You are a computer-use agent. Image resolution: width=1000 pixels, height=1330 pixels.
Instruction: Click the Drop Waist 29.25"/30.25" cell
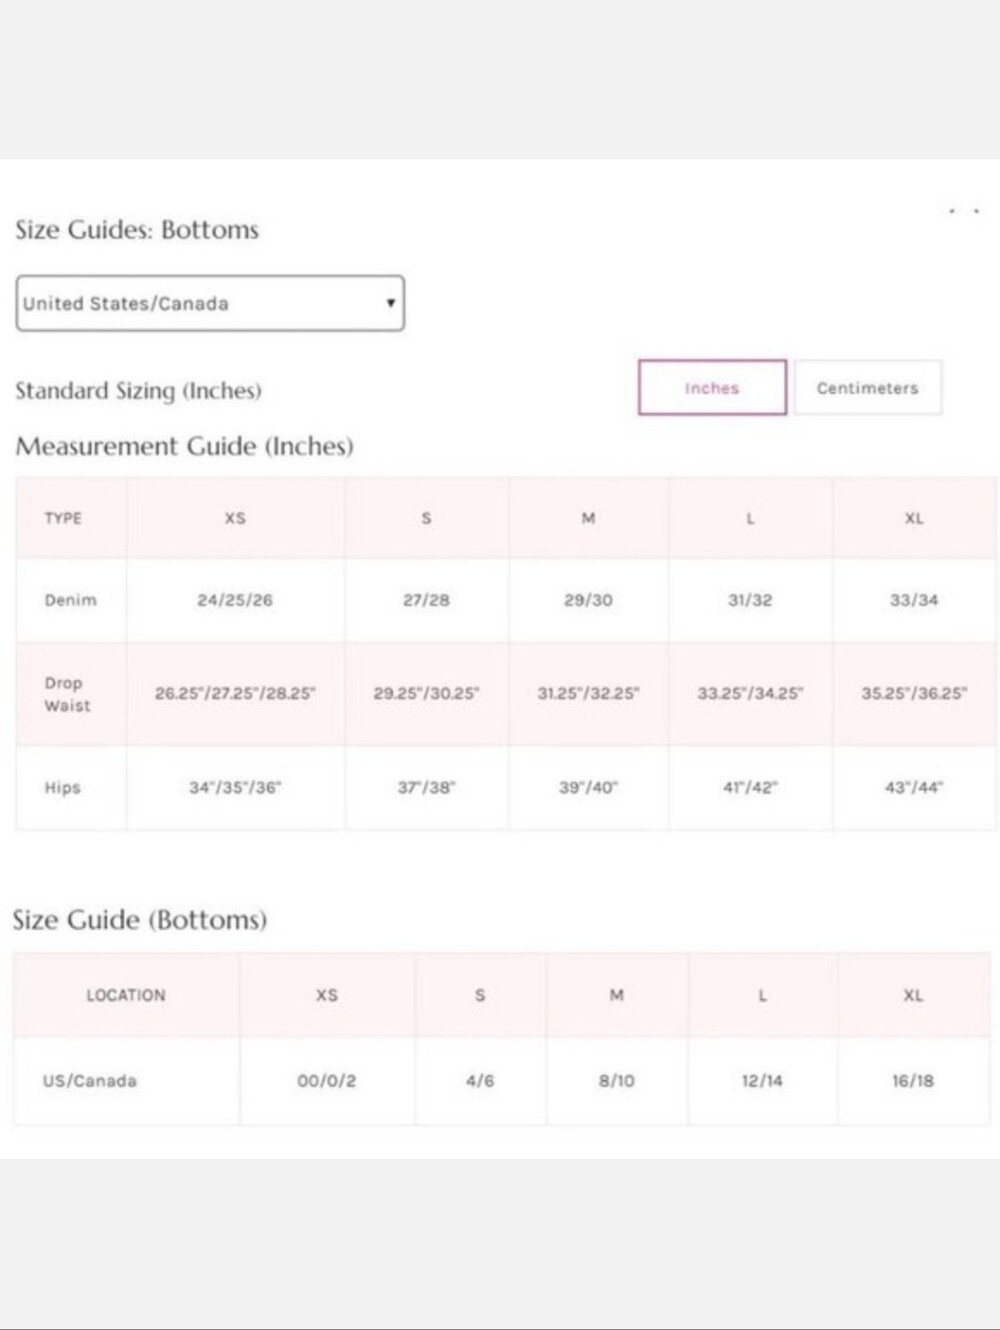tap(426, 693)
